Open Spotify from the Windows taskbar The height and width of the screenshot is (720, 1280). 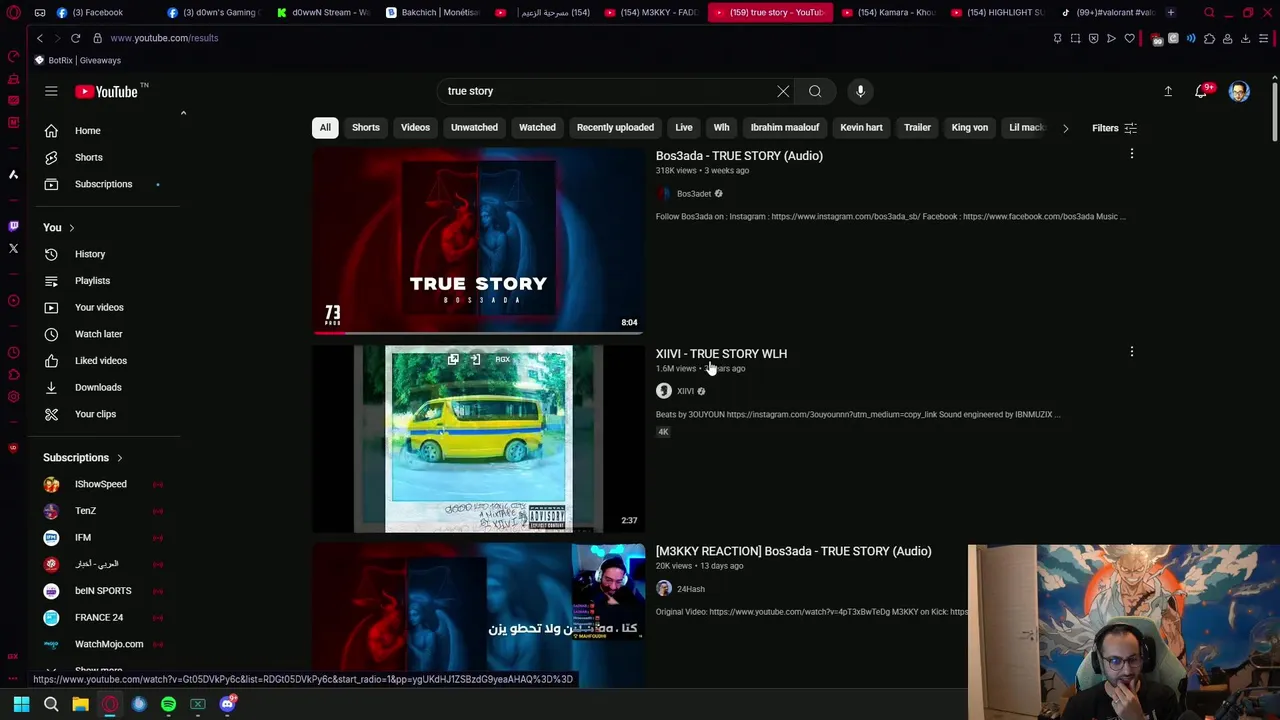168,704
